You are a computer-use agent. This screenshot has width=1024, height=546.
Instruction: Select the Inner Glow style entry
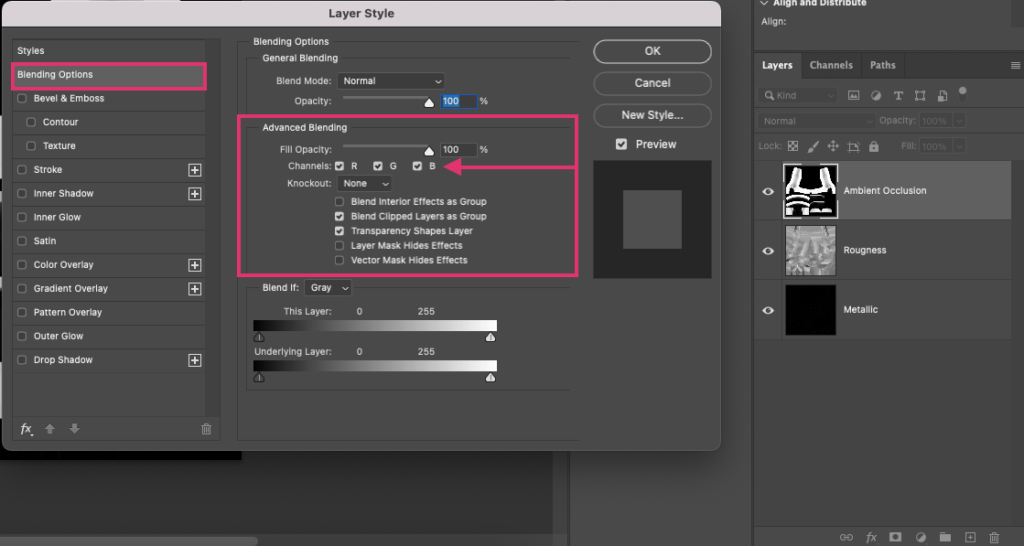108,217
